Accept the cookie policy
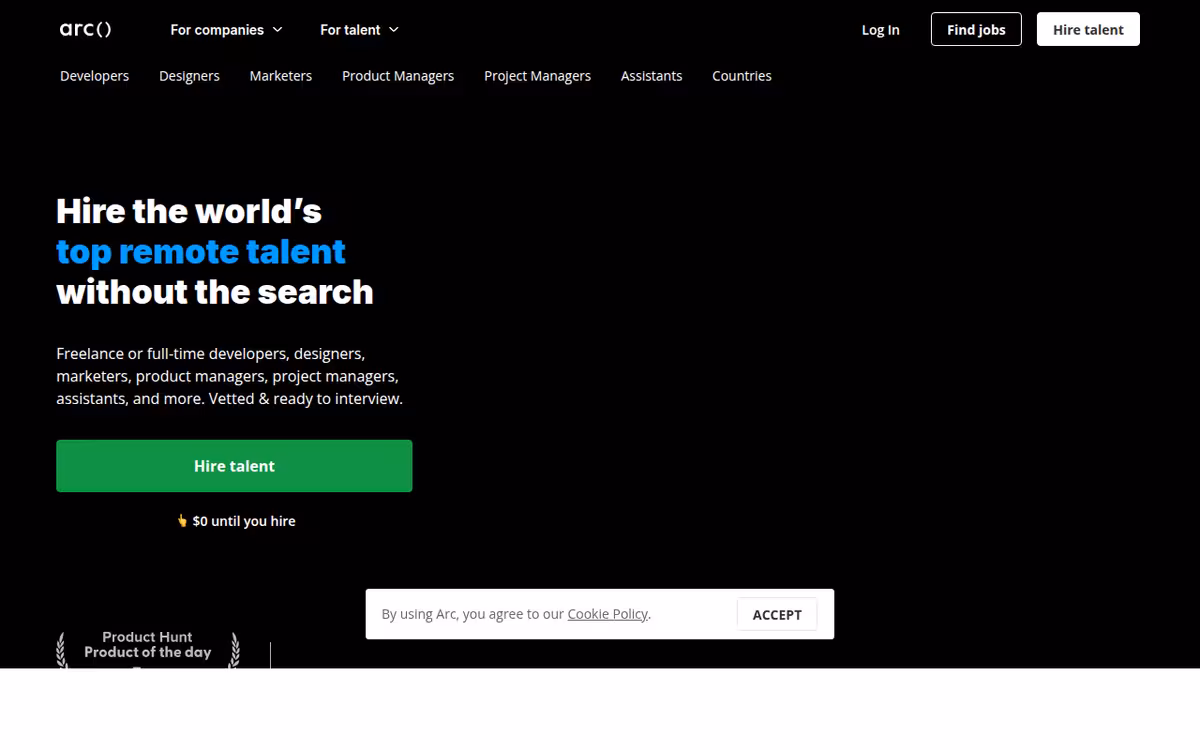 pos(777,615)
